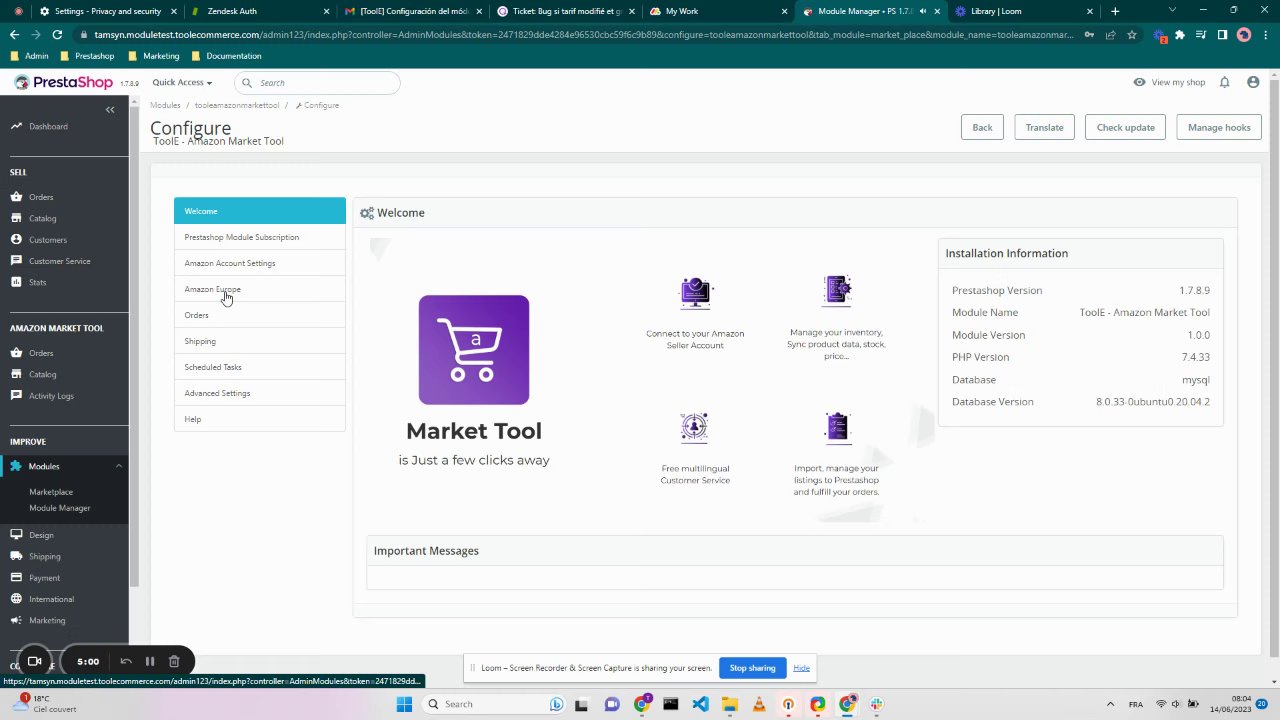The image size is (1280, 720).
Task: Restart the Loom recording with the undo arrow
Action: point(126,661)
